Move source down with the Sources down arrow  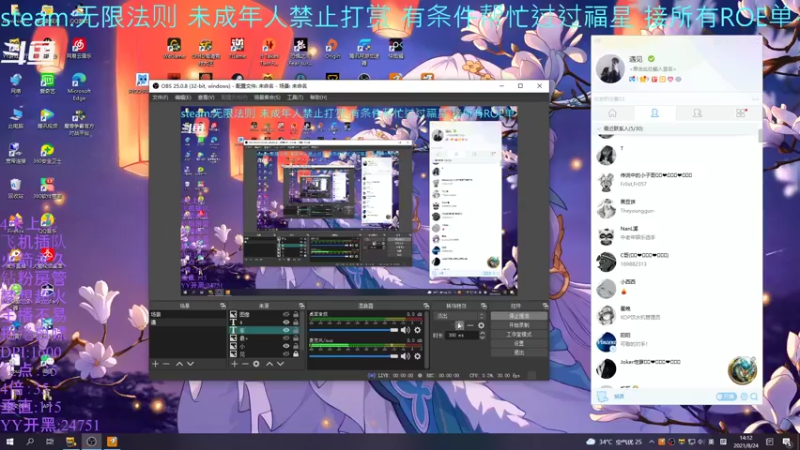[280, 364]
